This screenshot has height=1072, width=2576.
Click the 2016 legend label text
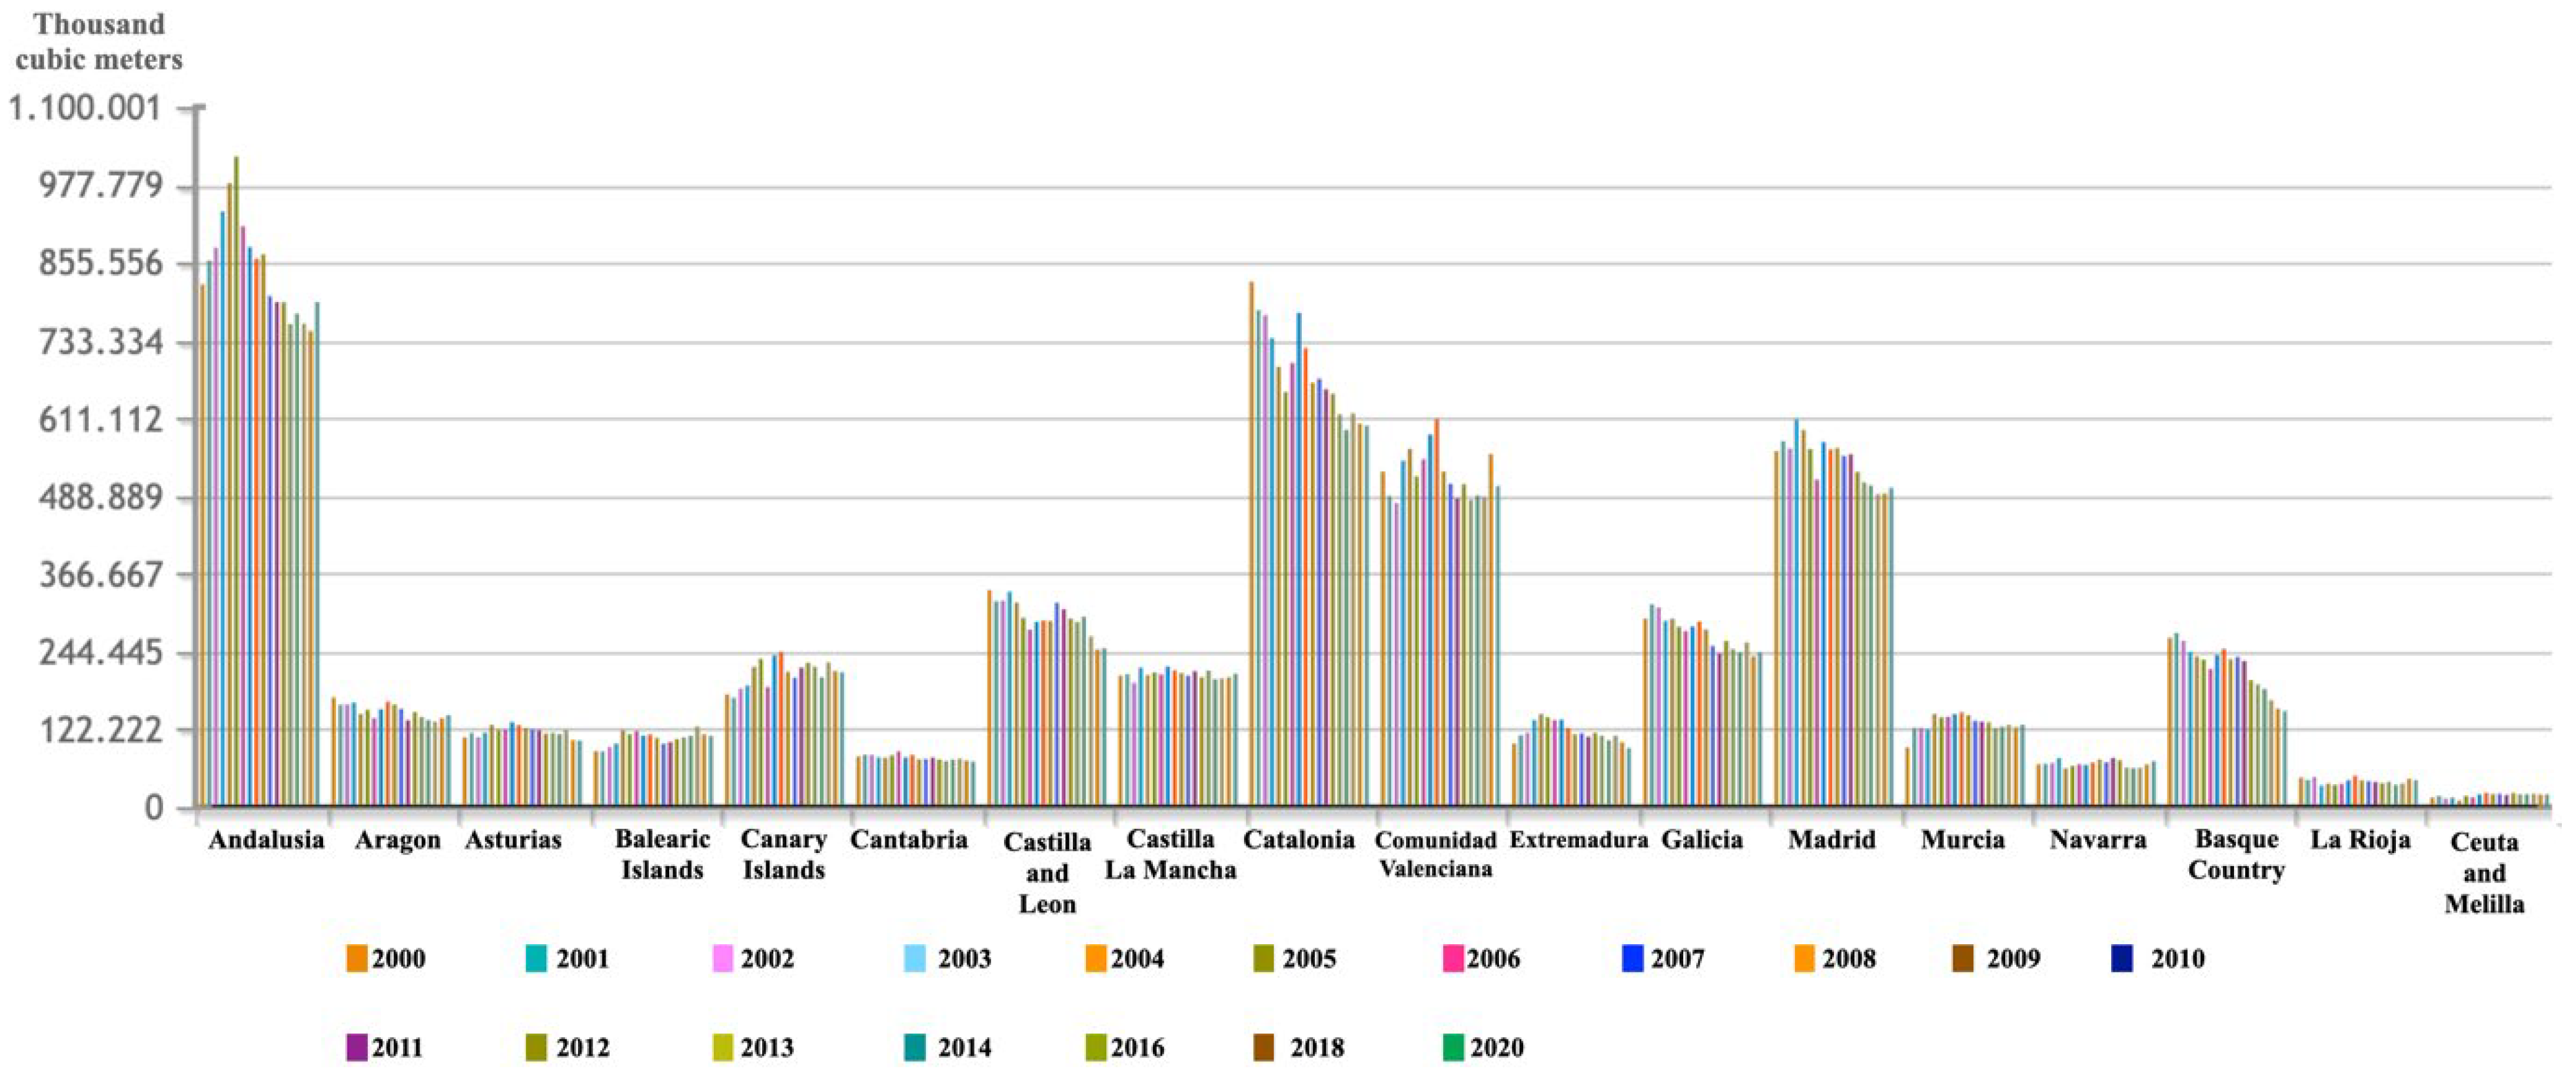click(1137, 1047)
